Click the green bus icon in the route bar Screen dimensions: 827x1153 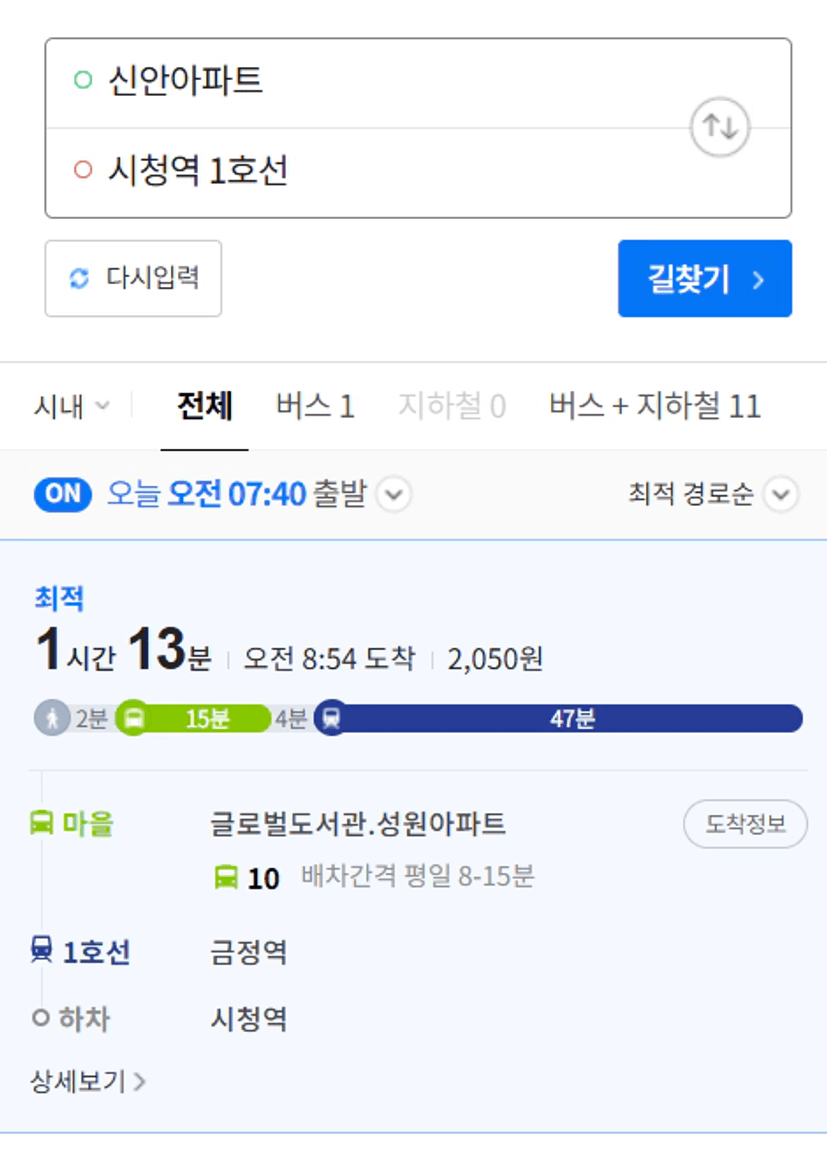(134, 718)
